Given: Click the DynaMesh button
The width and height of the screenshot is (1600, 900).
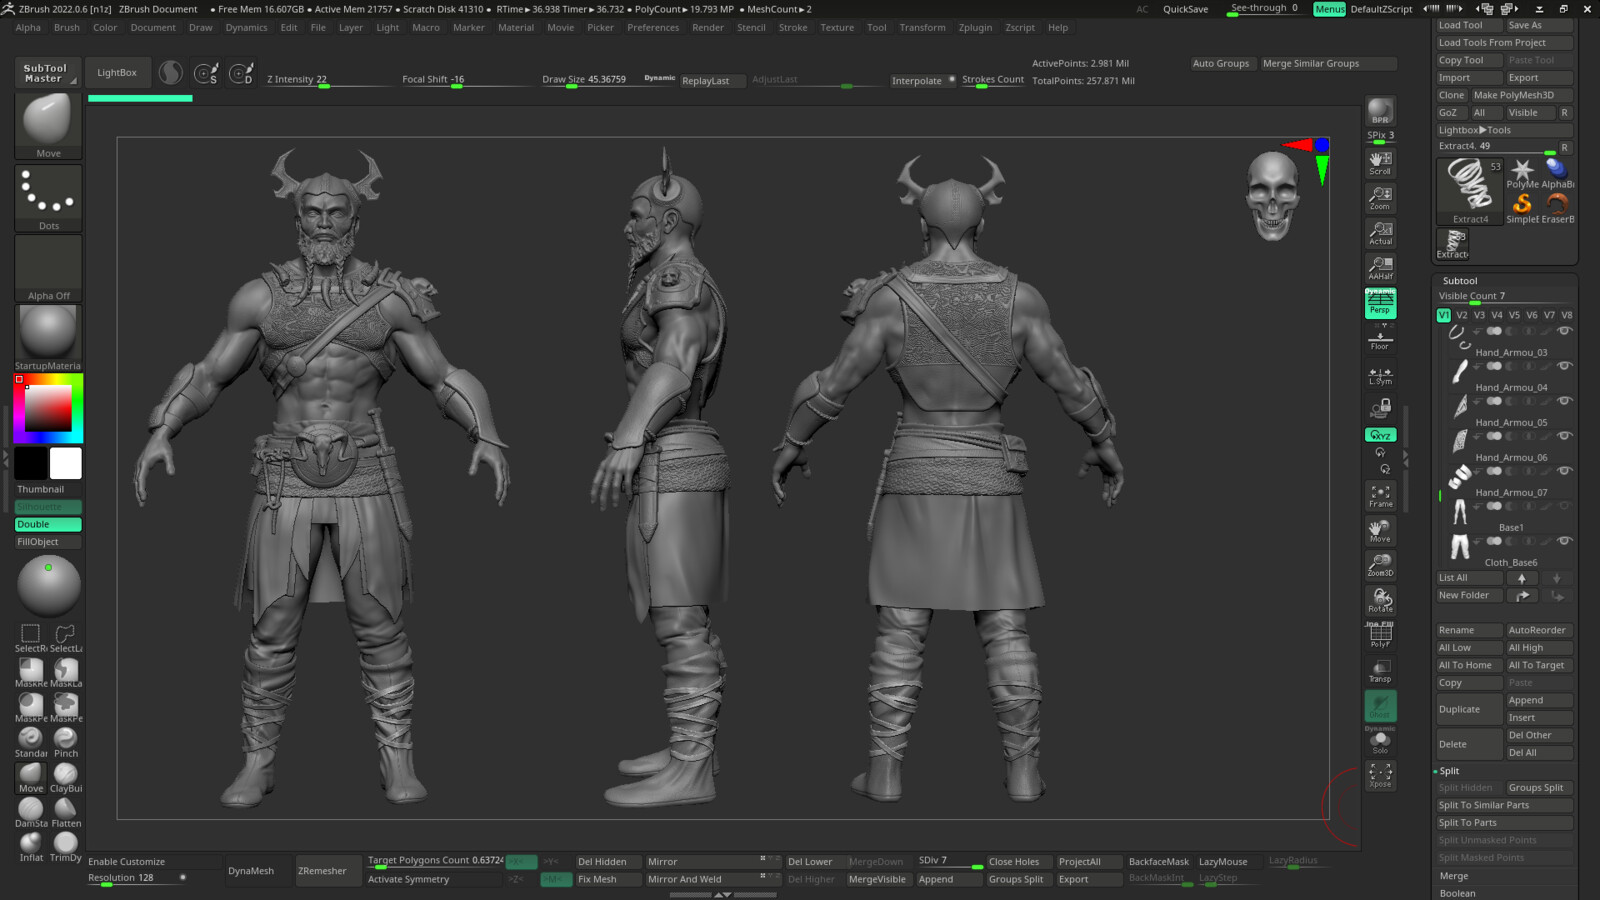Looking at the screenshot, I should pyautogui.click(x=251, y=871).
